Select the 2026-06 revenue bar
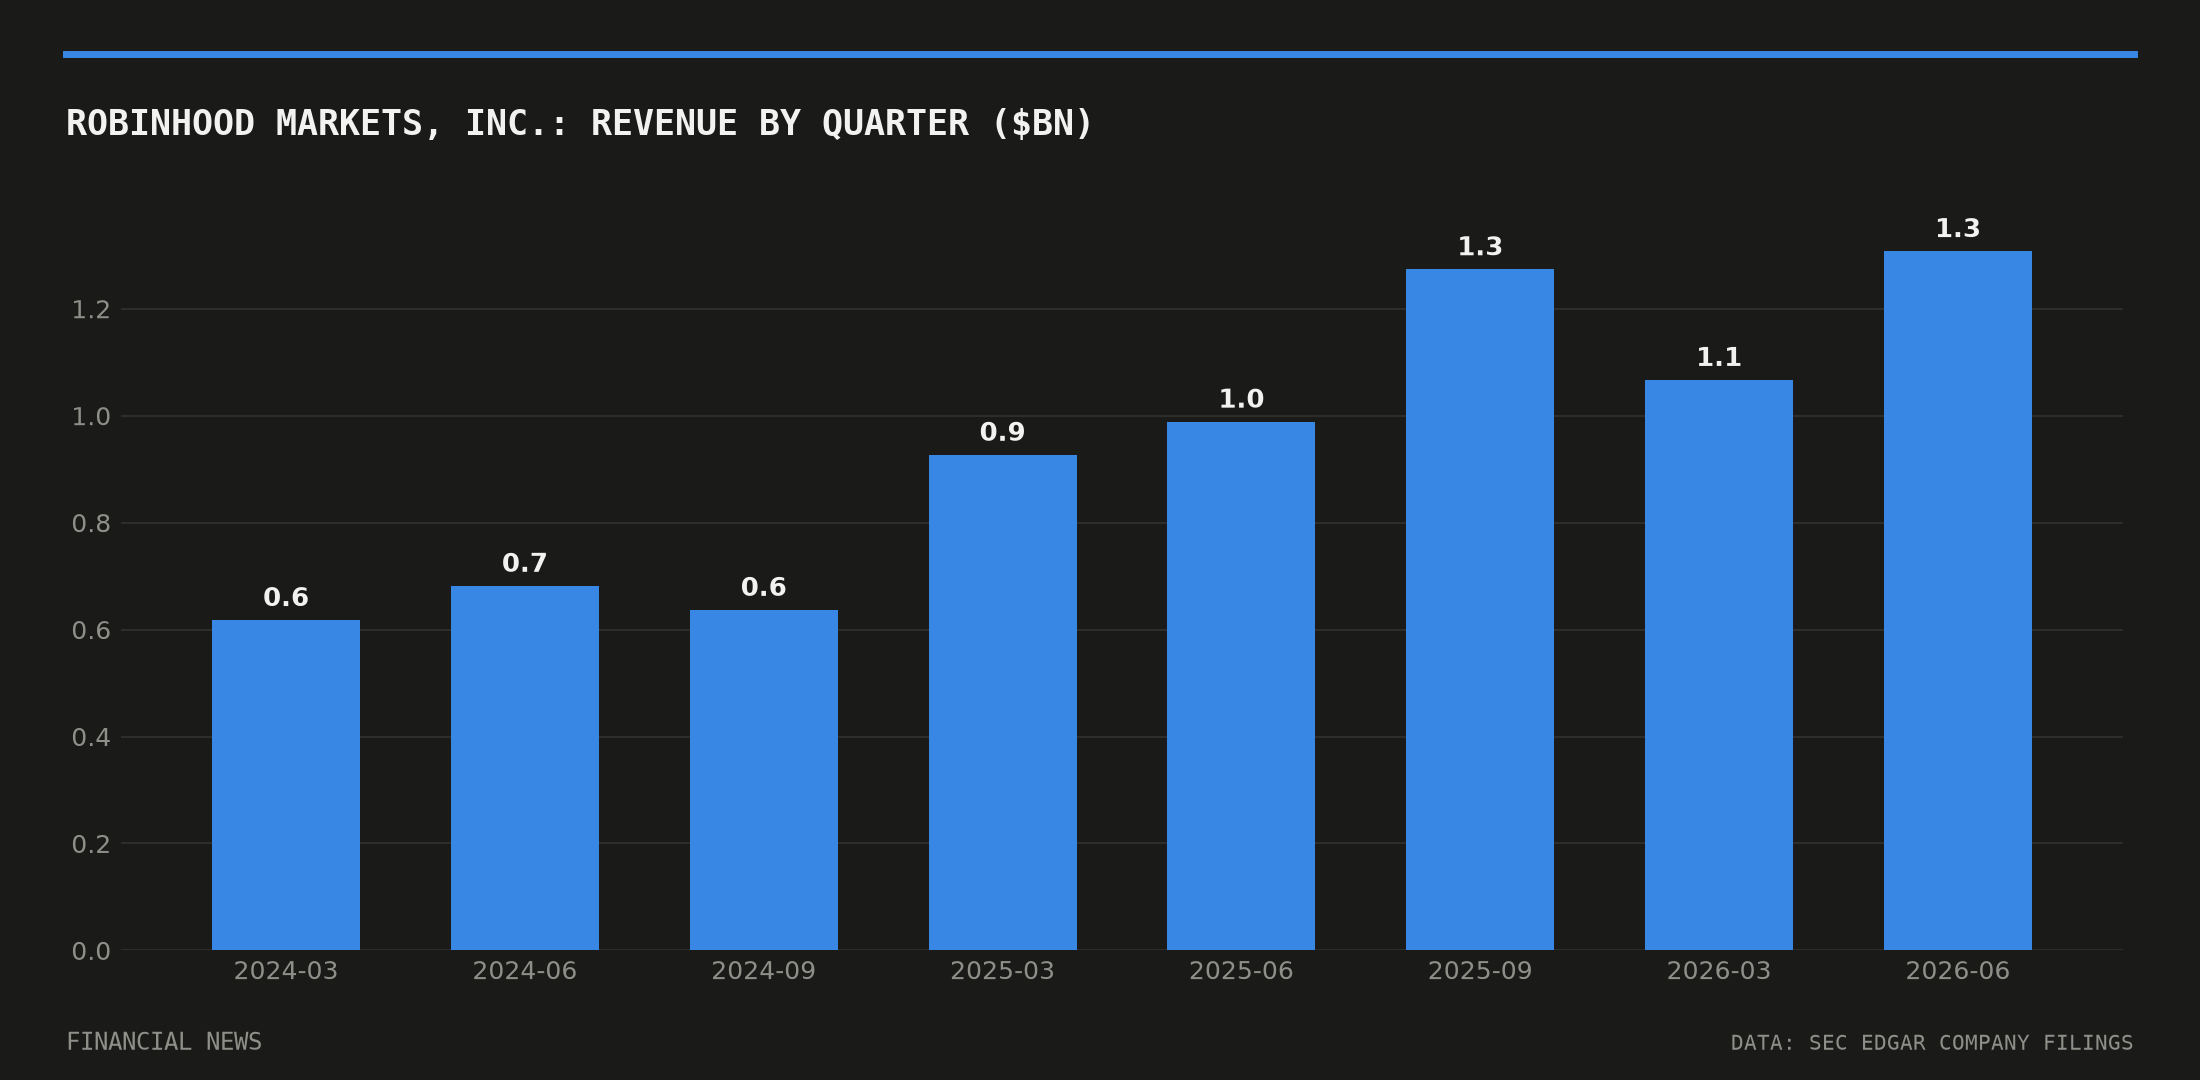This screenshot has width=2200, height=1080. [1958, 600]
